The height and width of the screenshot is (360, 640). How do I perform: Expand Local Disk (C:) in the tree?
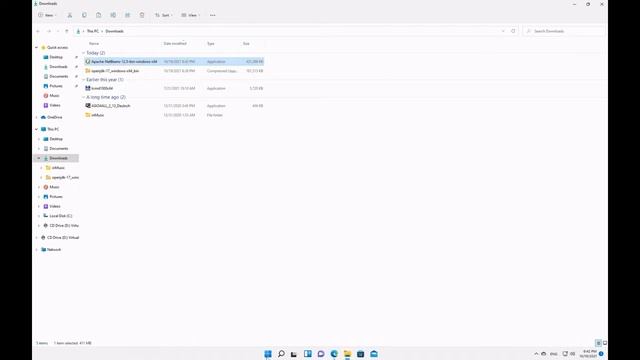39,216
